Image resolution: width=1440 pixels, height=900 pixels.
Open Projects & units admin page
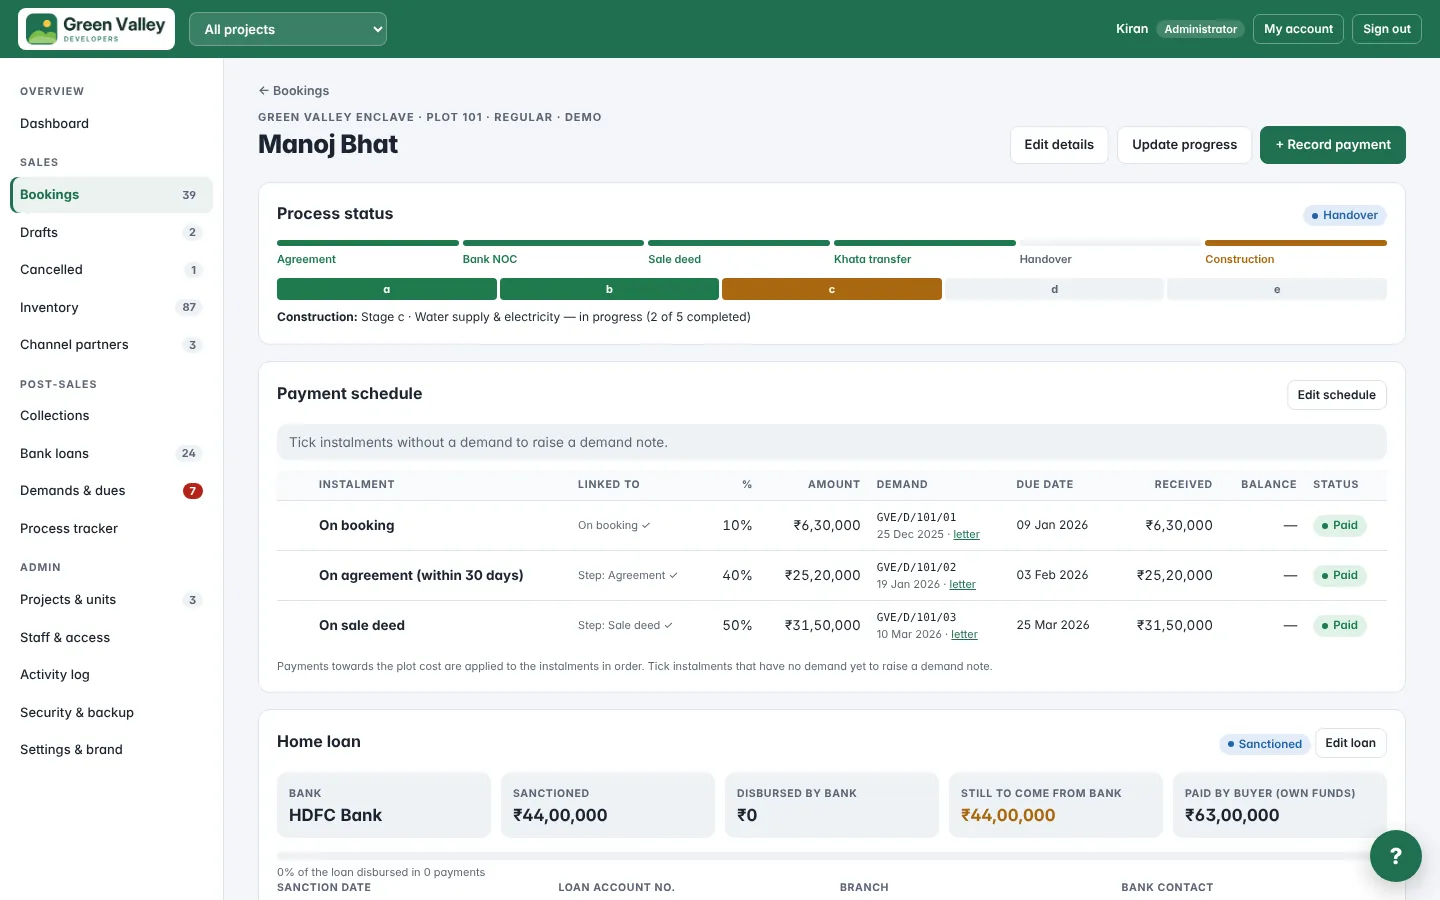click(x=111, y=600)
